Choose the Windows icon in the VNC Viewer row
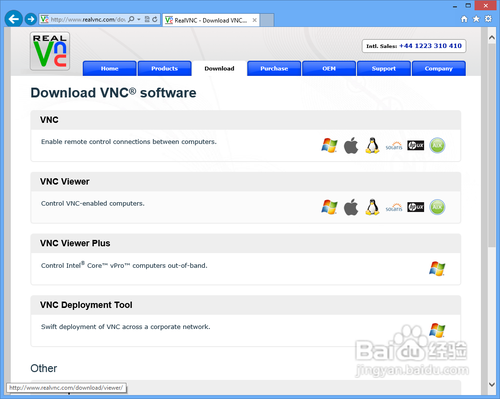 tap(329, 207)
